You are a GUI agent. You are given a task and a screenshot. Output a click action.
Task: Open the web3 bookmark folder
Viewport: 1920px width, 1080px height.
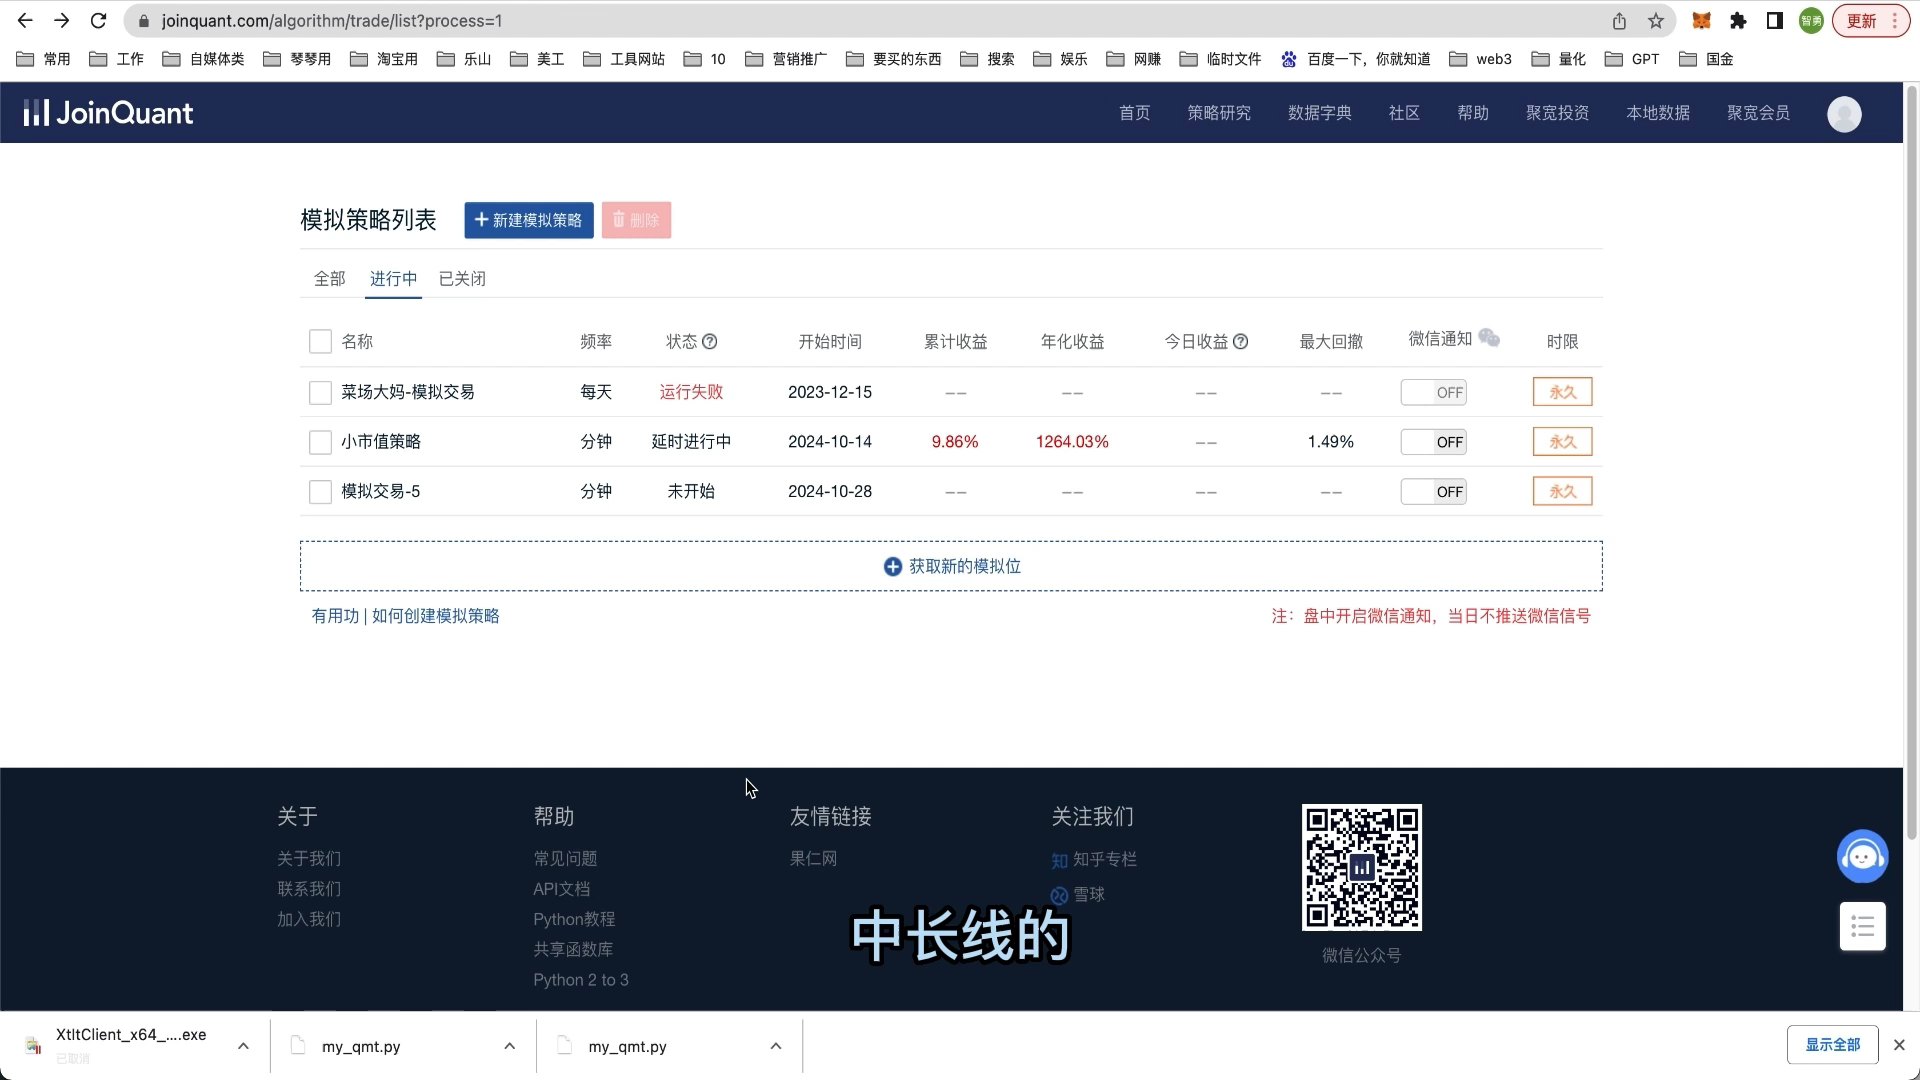tap(1480, 59)
